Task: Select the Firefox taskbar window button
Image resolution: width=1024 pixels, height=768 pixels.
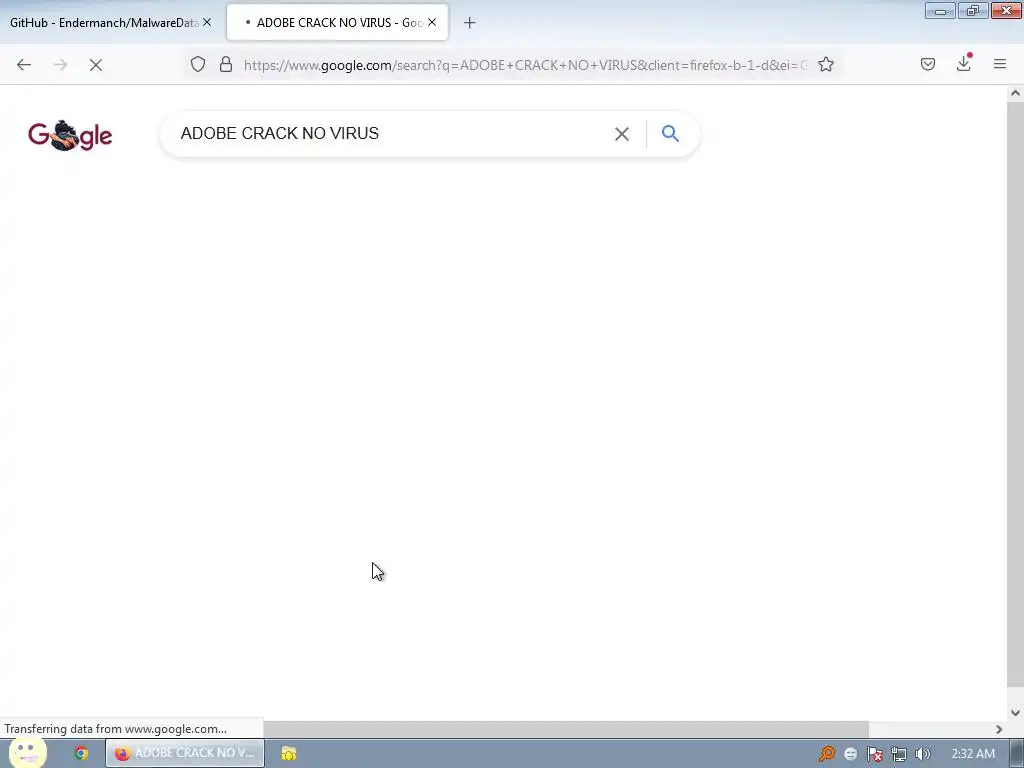Action: click(x=185, y=753)
